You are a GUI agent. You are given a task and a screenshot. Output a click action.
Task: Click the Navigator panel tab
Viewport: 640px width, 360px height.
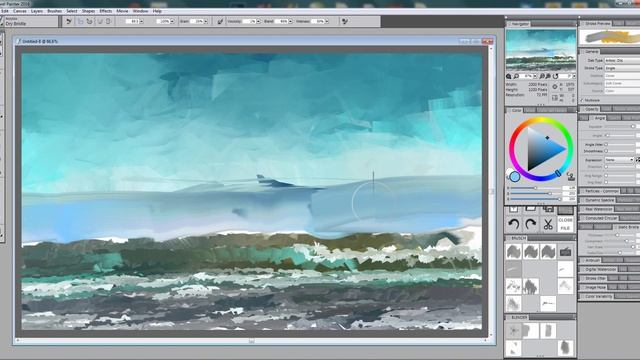point(520,24)
